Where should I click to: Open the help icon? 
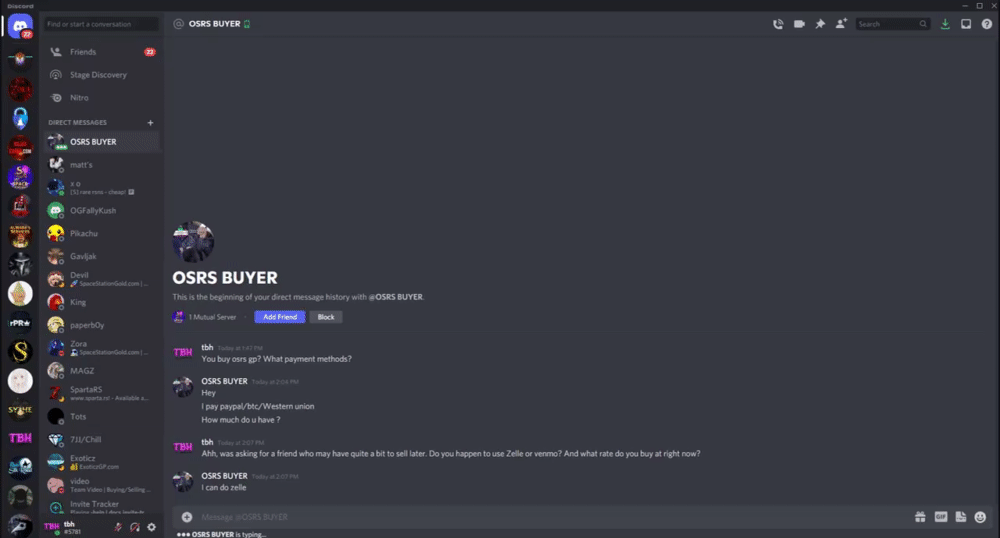tap(987, 24)
